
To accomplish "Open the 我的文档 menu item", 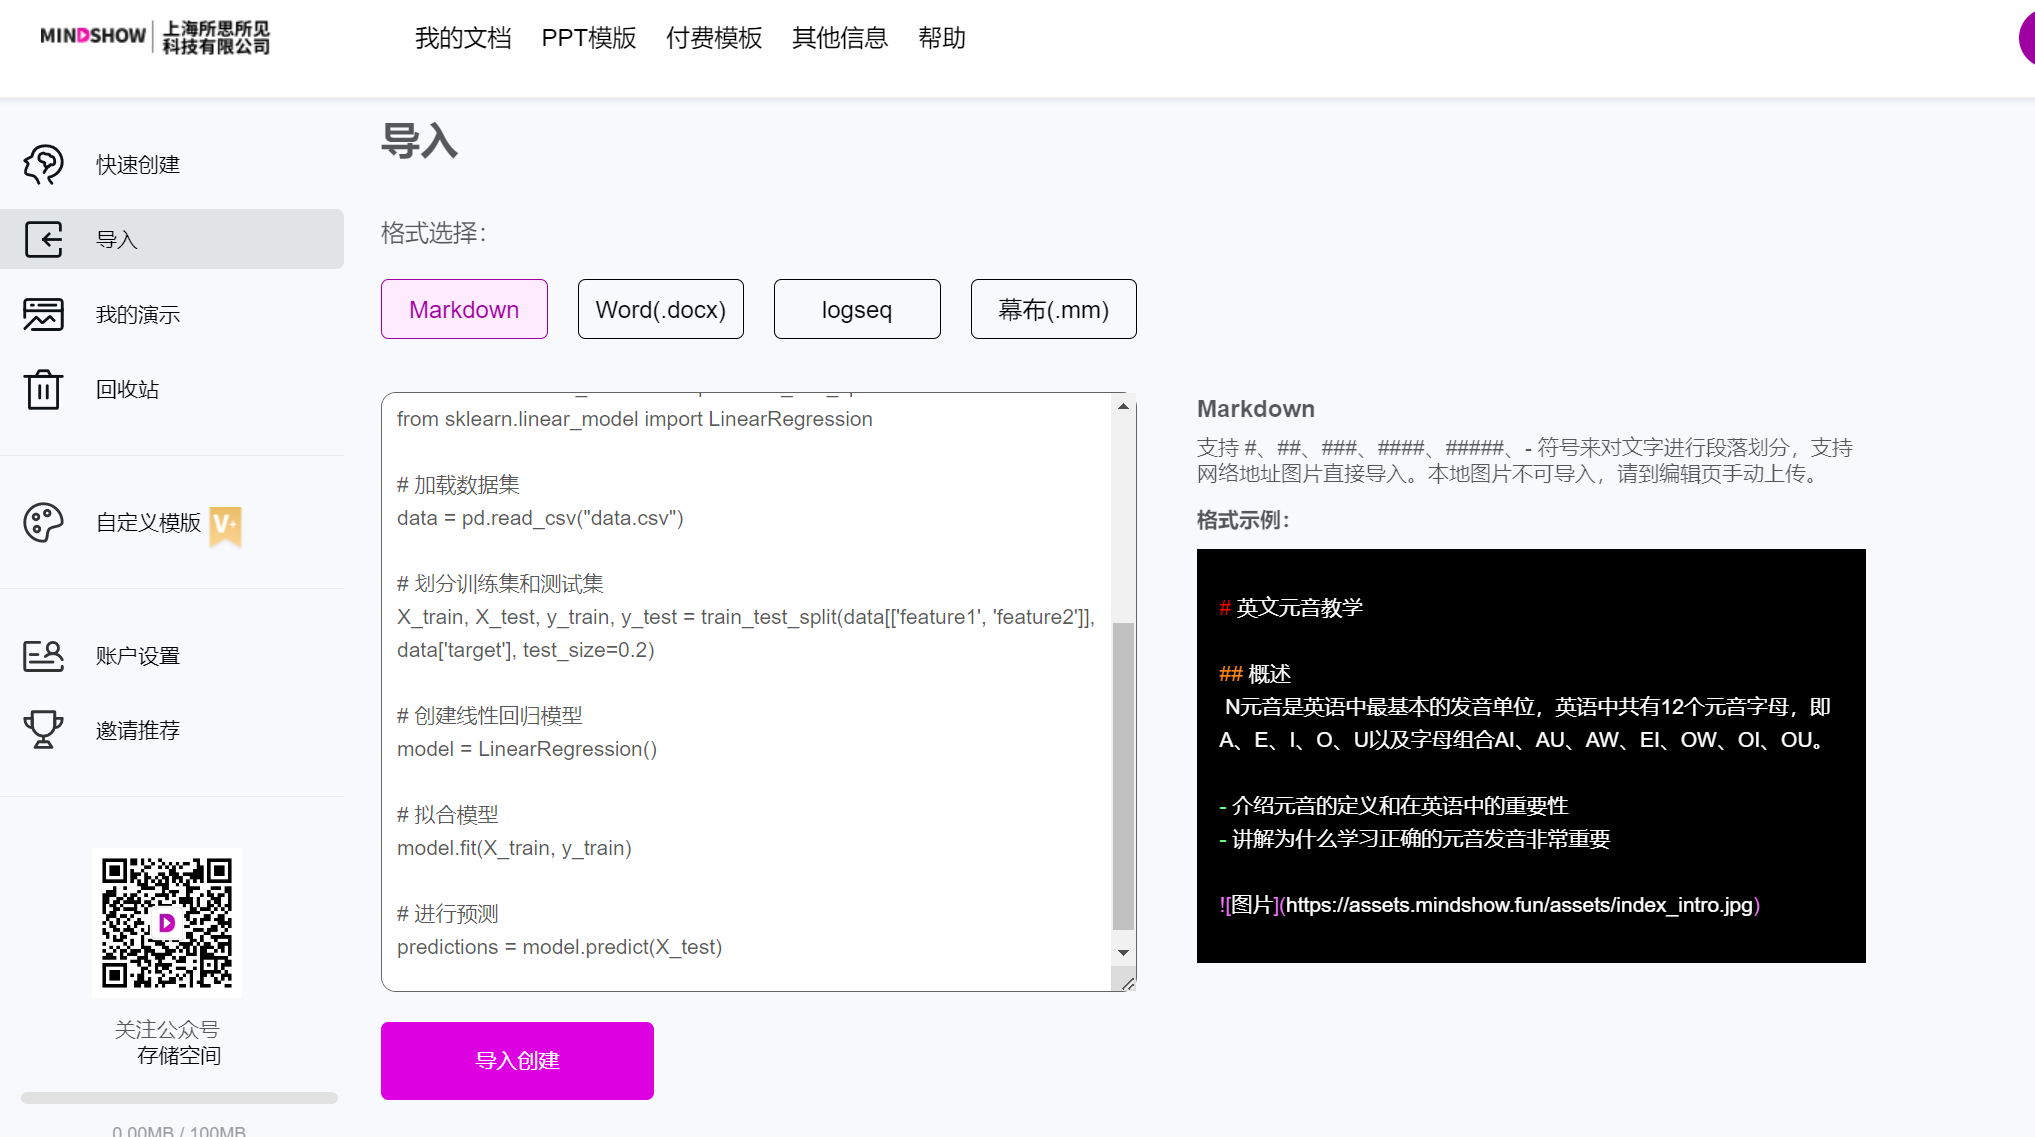I will tap(463, 38).
